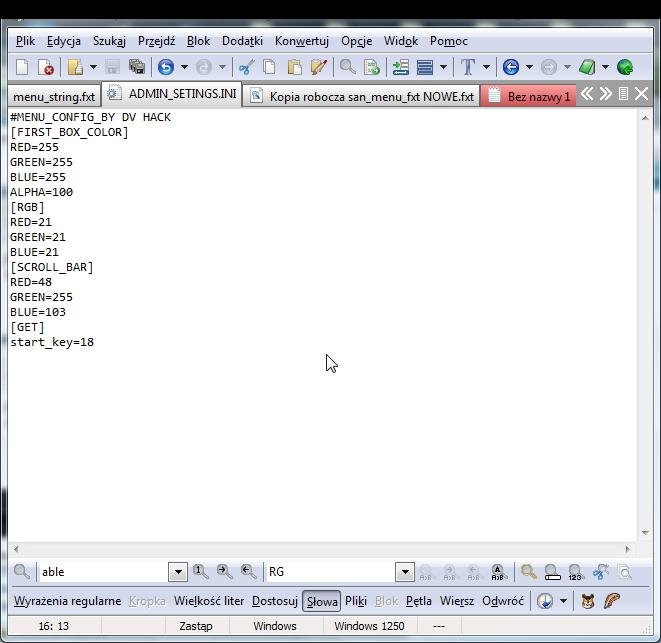This screenshot has height=643, width=661.
Task: Click the copy icon in toolbar
Action: 270,67
